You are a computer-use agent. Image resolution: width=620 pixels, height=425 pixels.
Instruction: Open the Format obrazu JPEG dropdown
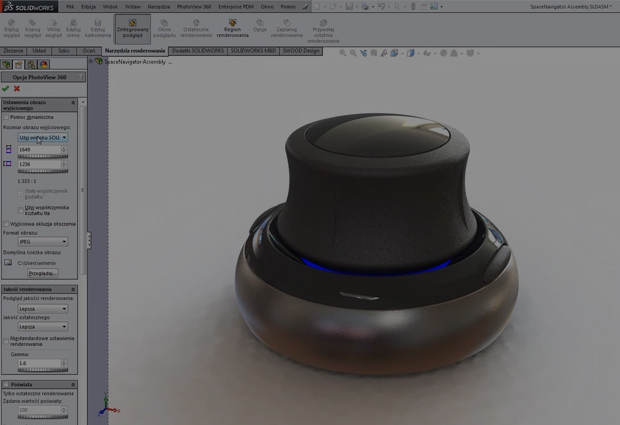42,241
